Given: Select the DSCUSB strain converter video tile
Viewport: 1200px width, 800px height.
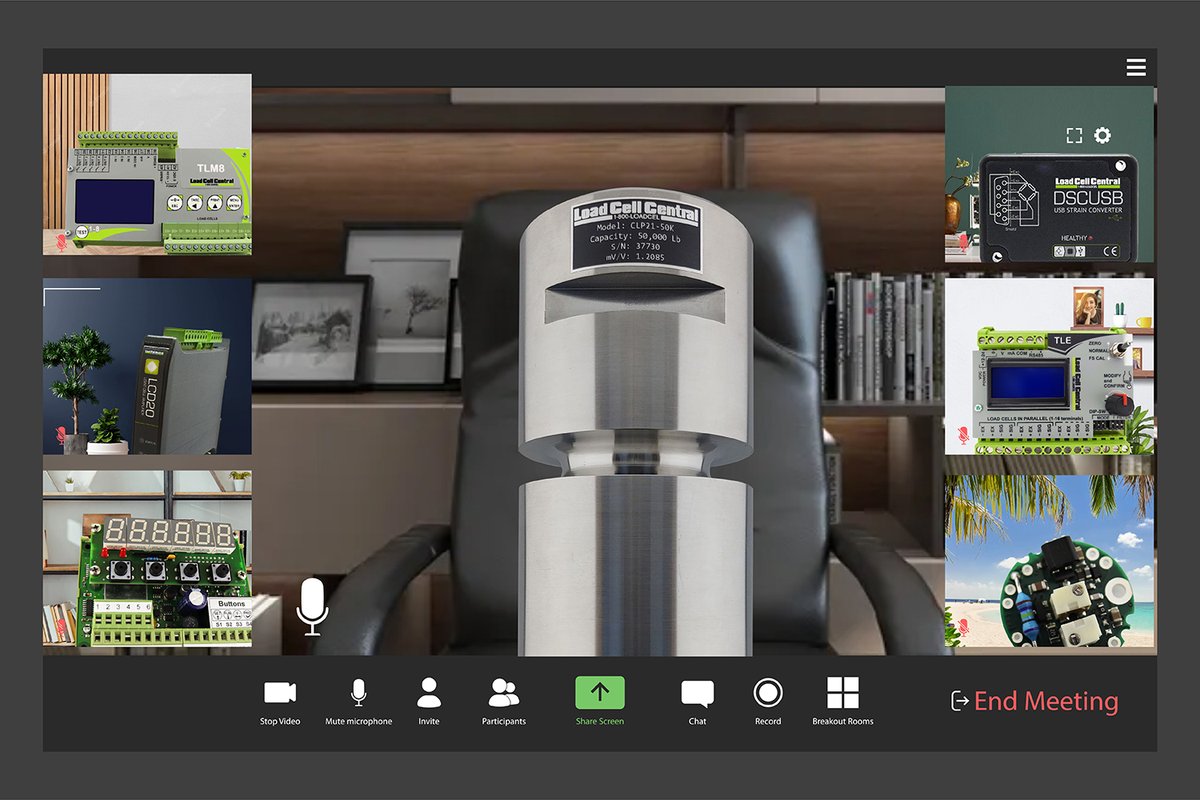Looking at the screenshot, I should click(x=1049, y=174).
